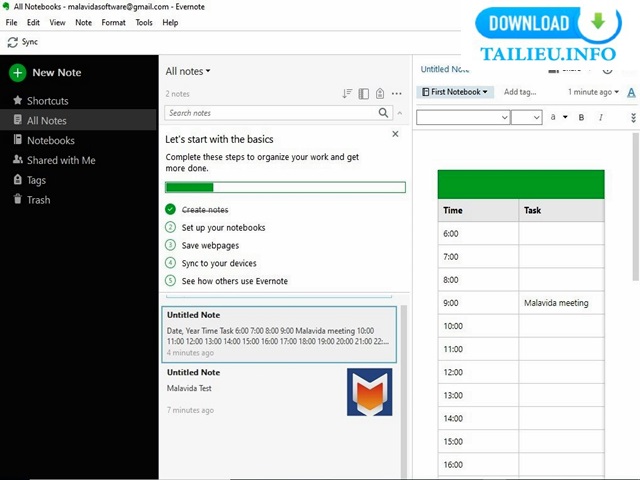Click the Sync arrows icon
Image resolution: width=640 pixels, height=480 pixels.
click(13, 42)
